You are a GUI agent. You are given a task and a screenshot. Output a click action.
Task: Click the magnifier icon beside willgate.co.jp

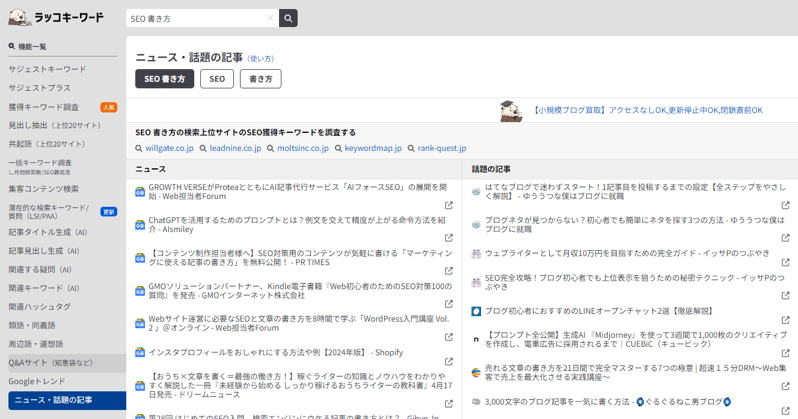pyautogui.click(x=139, y=149)
